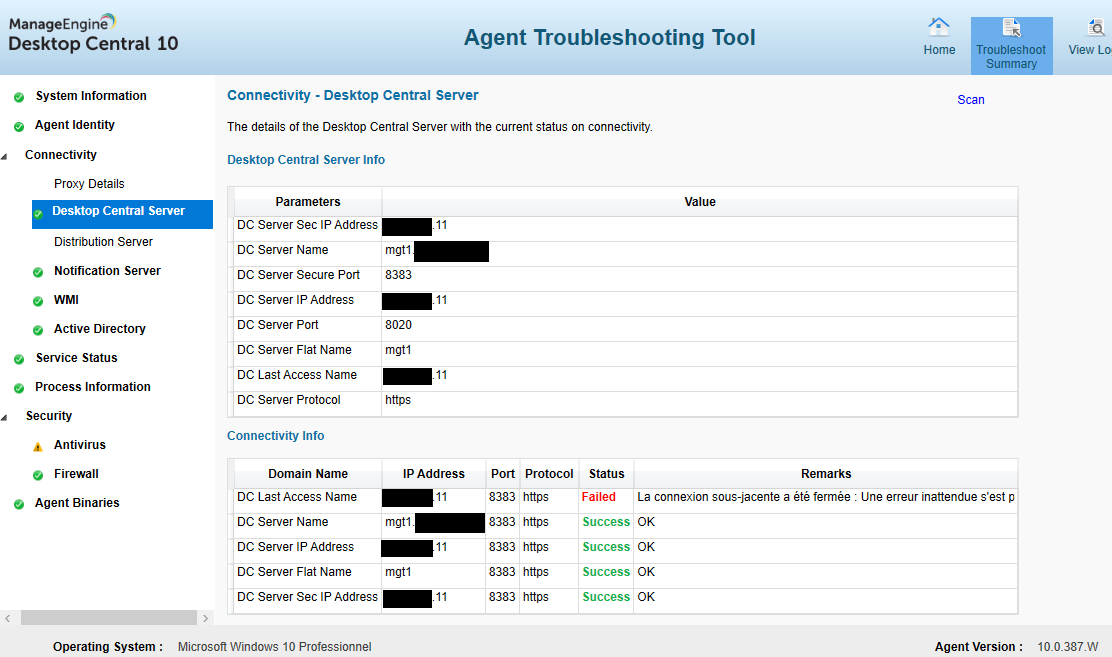Select Connectivity tree heading

point(60,155)
